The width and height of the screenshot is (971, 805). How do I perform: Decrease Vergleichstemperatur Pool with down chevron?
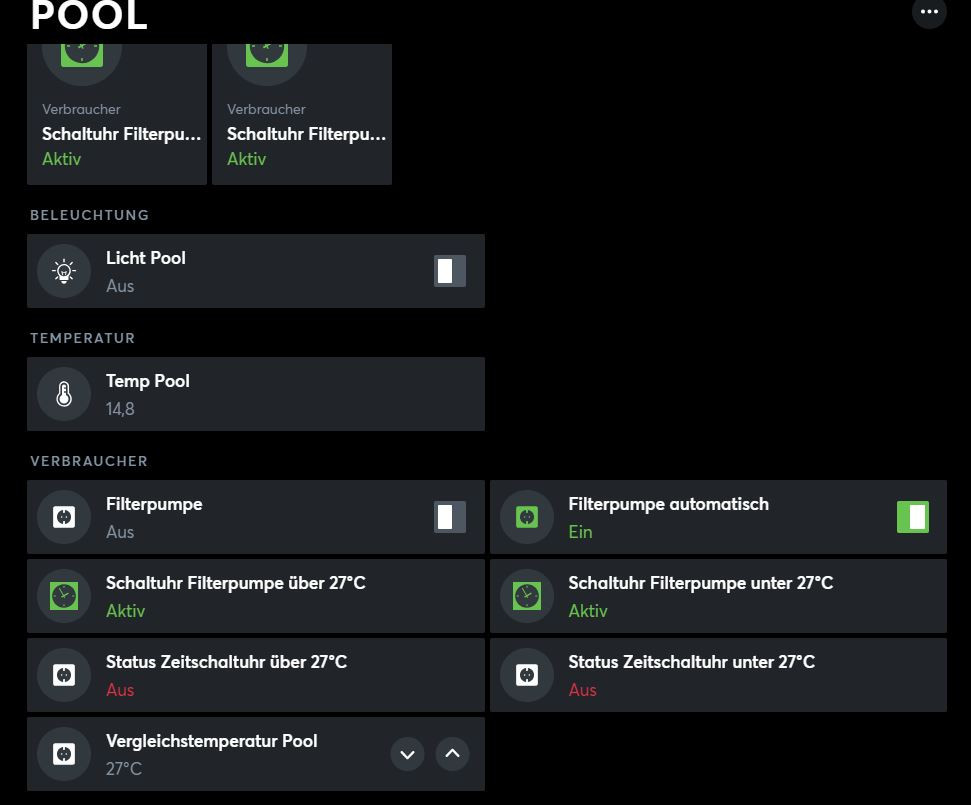click(x=407, y=754)
